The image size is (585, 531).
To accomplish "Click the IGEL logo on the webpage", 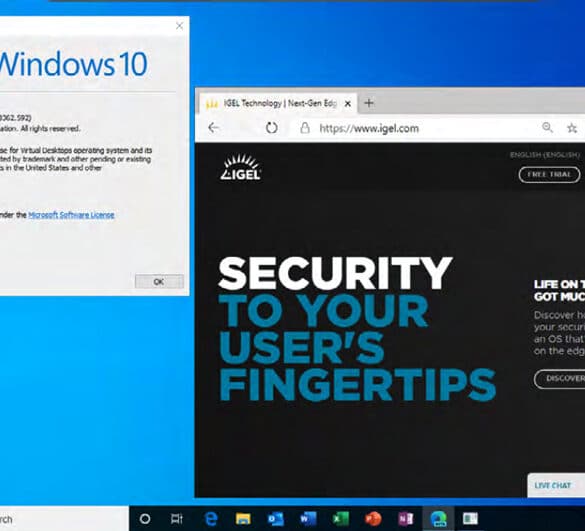I will (x=241, y=167).
